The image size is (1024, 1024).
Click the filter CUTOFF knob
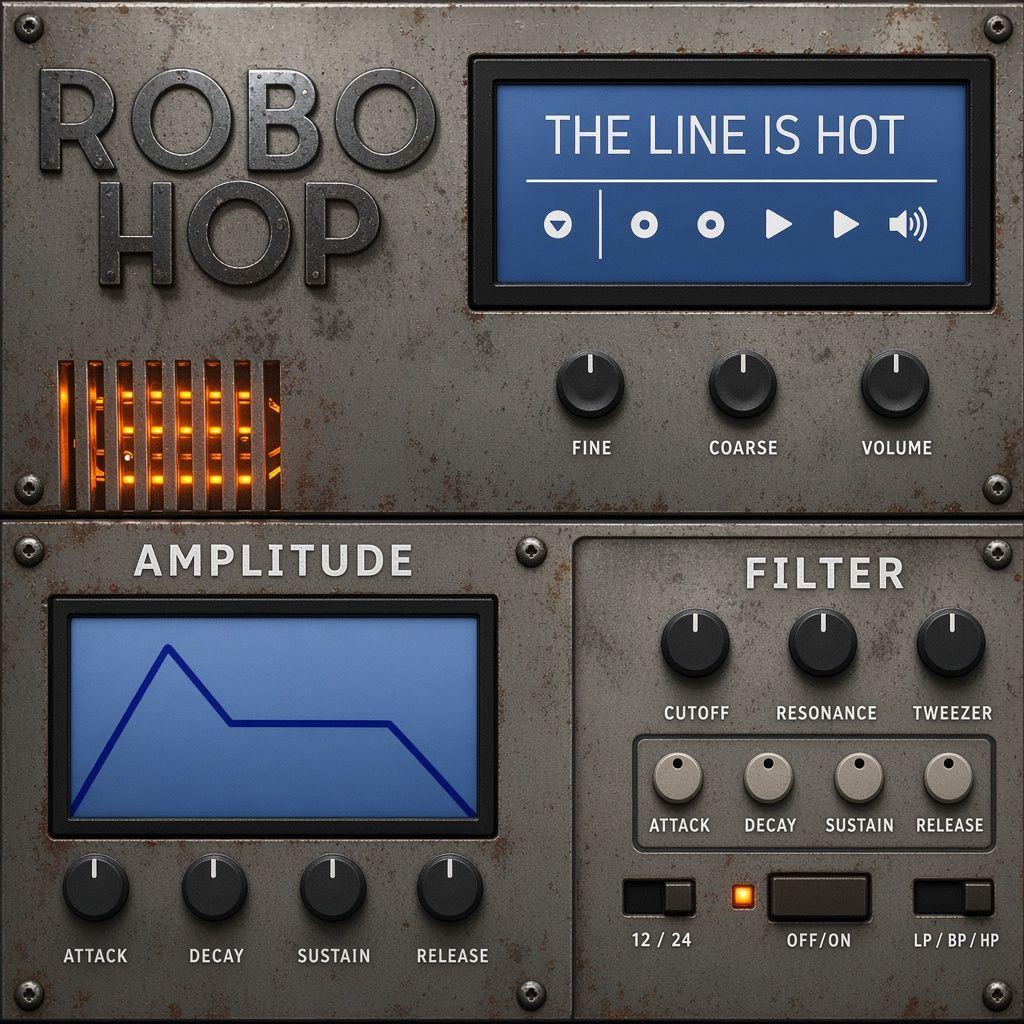(x=695, y=643)
